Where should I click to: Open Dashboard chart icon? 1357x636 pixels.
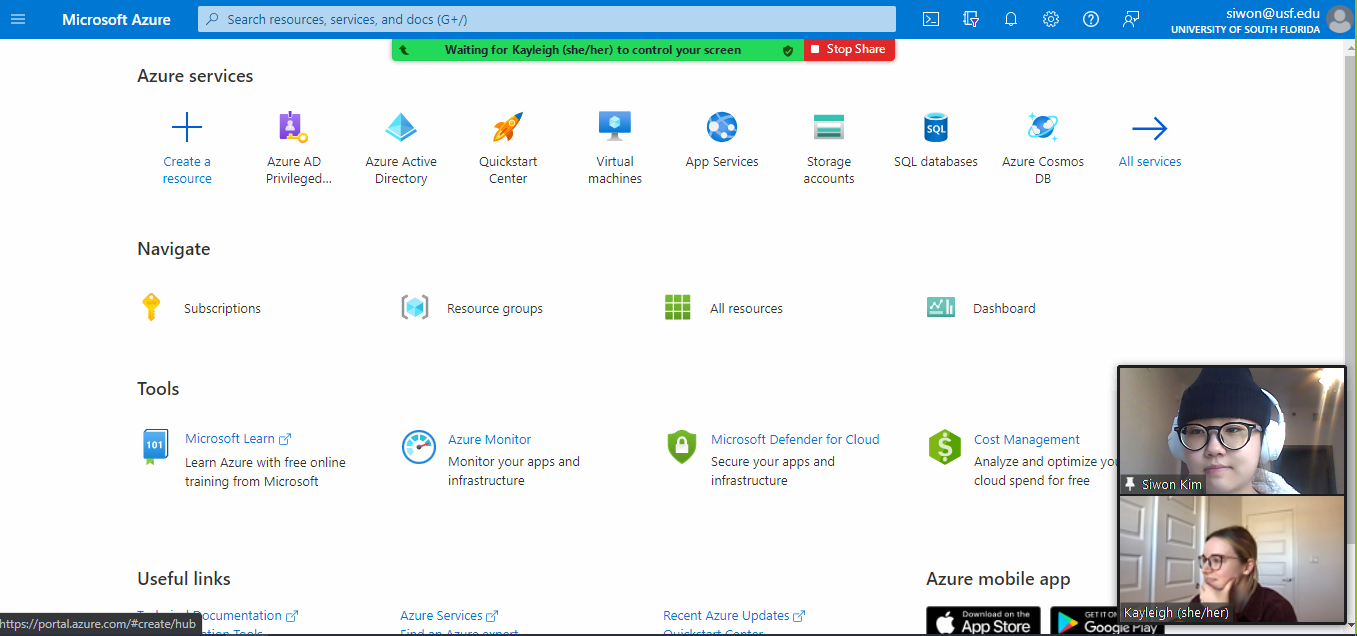click(941, 307)
